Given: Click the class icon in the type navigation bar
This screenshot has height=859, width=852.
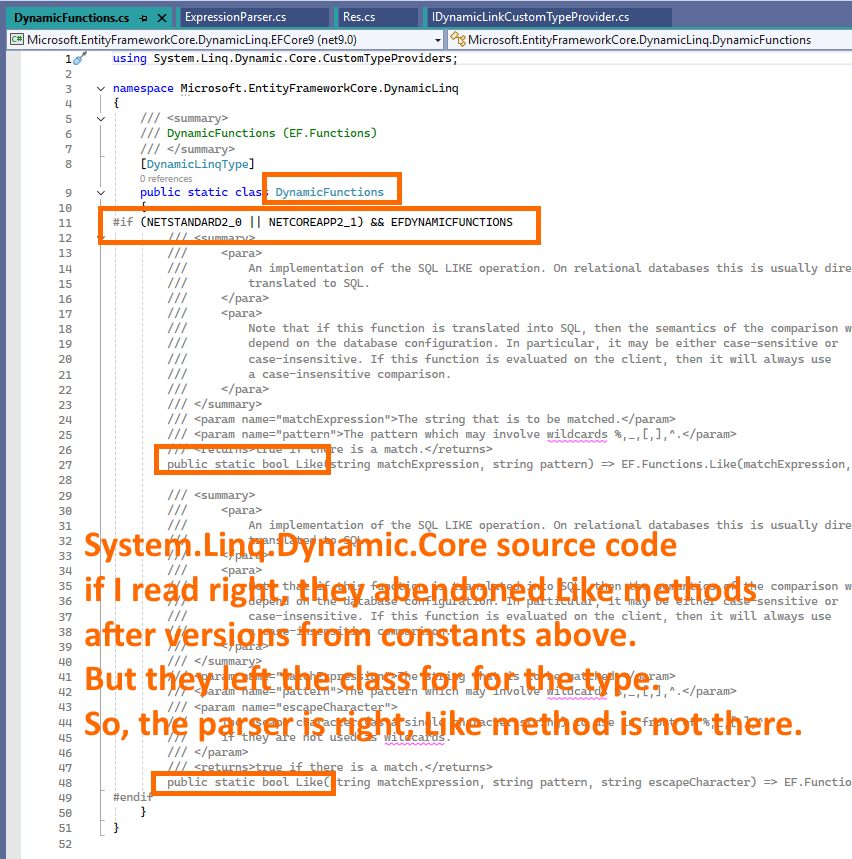Looking at the screenshot, I should pyautogui.click(x=458, y=39).
